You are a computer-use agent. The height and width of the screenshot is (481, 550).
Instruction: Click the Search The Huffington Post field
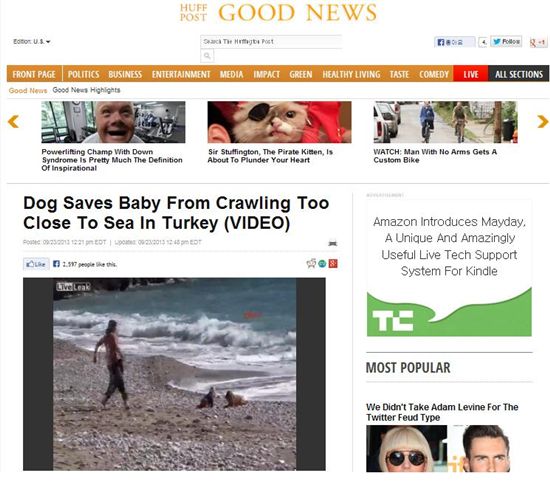point(271,41)
